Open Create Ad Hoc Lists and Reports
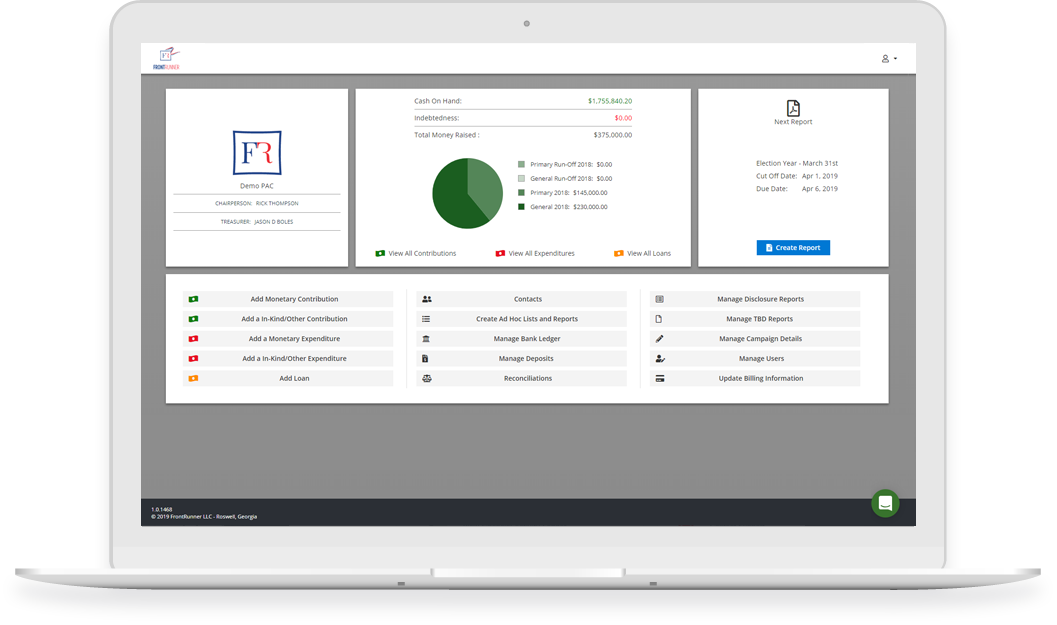1057x625 pixels. 521,319
